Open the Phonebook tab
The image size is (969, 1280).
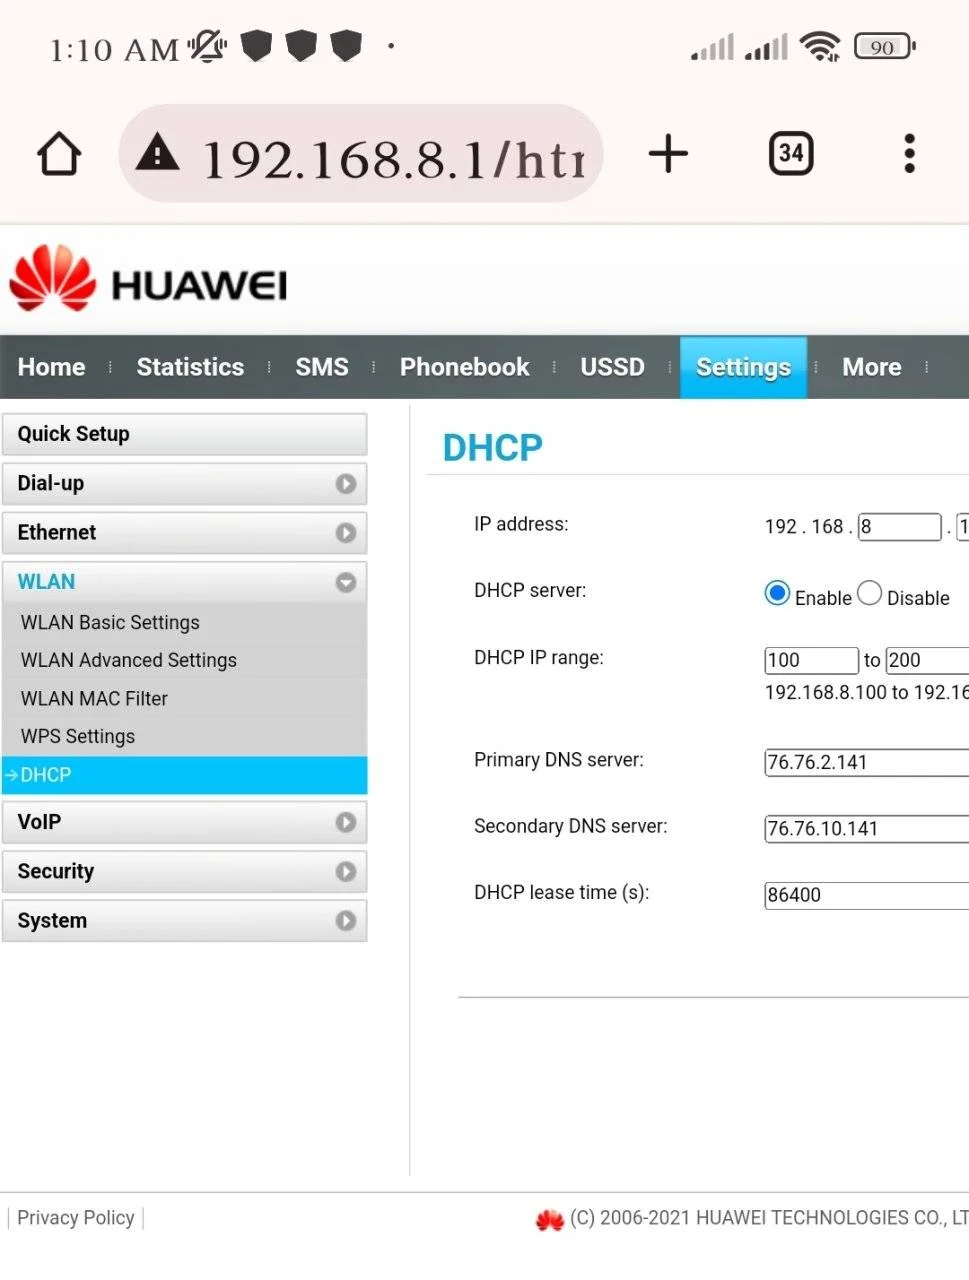(464, 367)
